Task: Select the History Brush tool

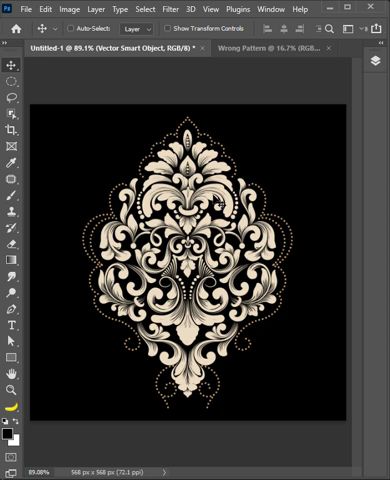Action: tap(11, 228)
